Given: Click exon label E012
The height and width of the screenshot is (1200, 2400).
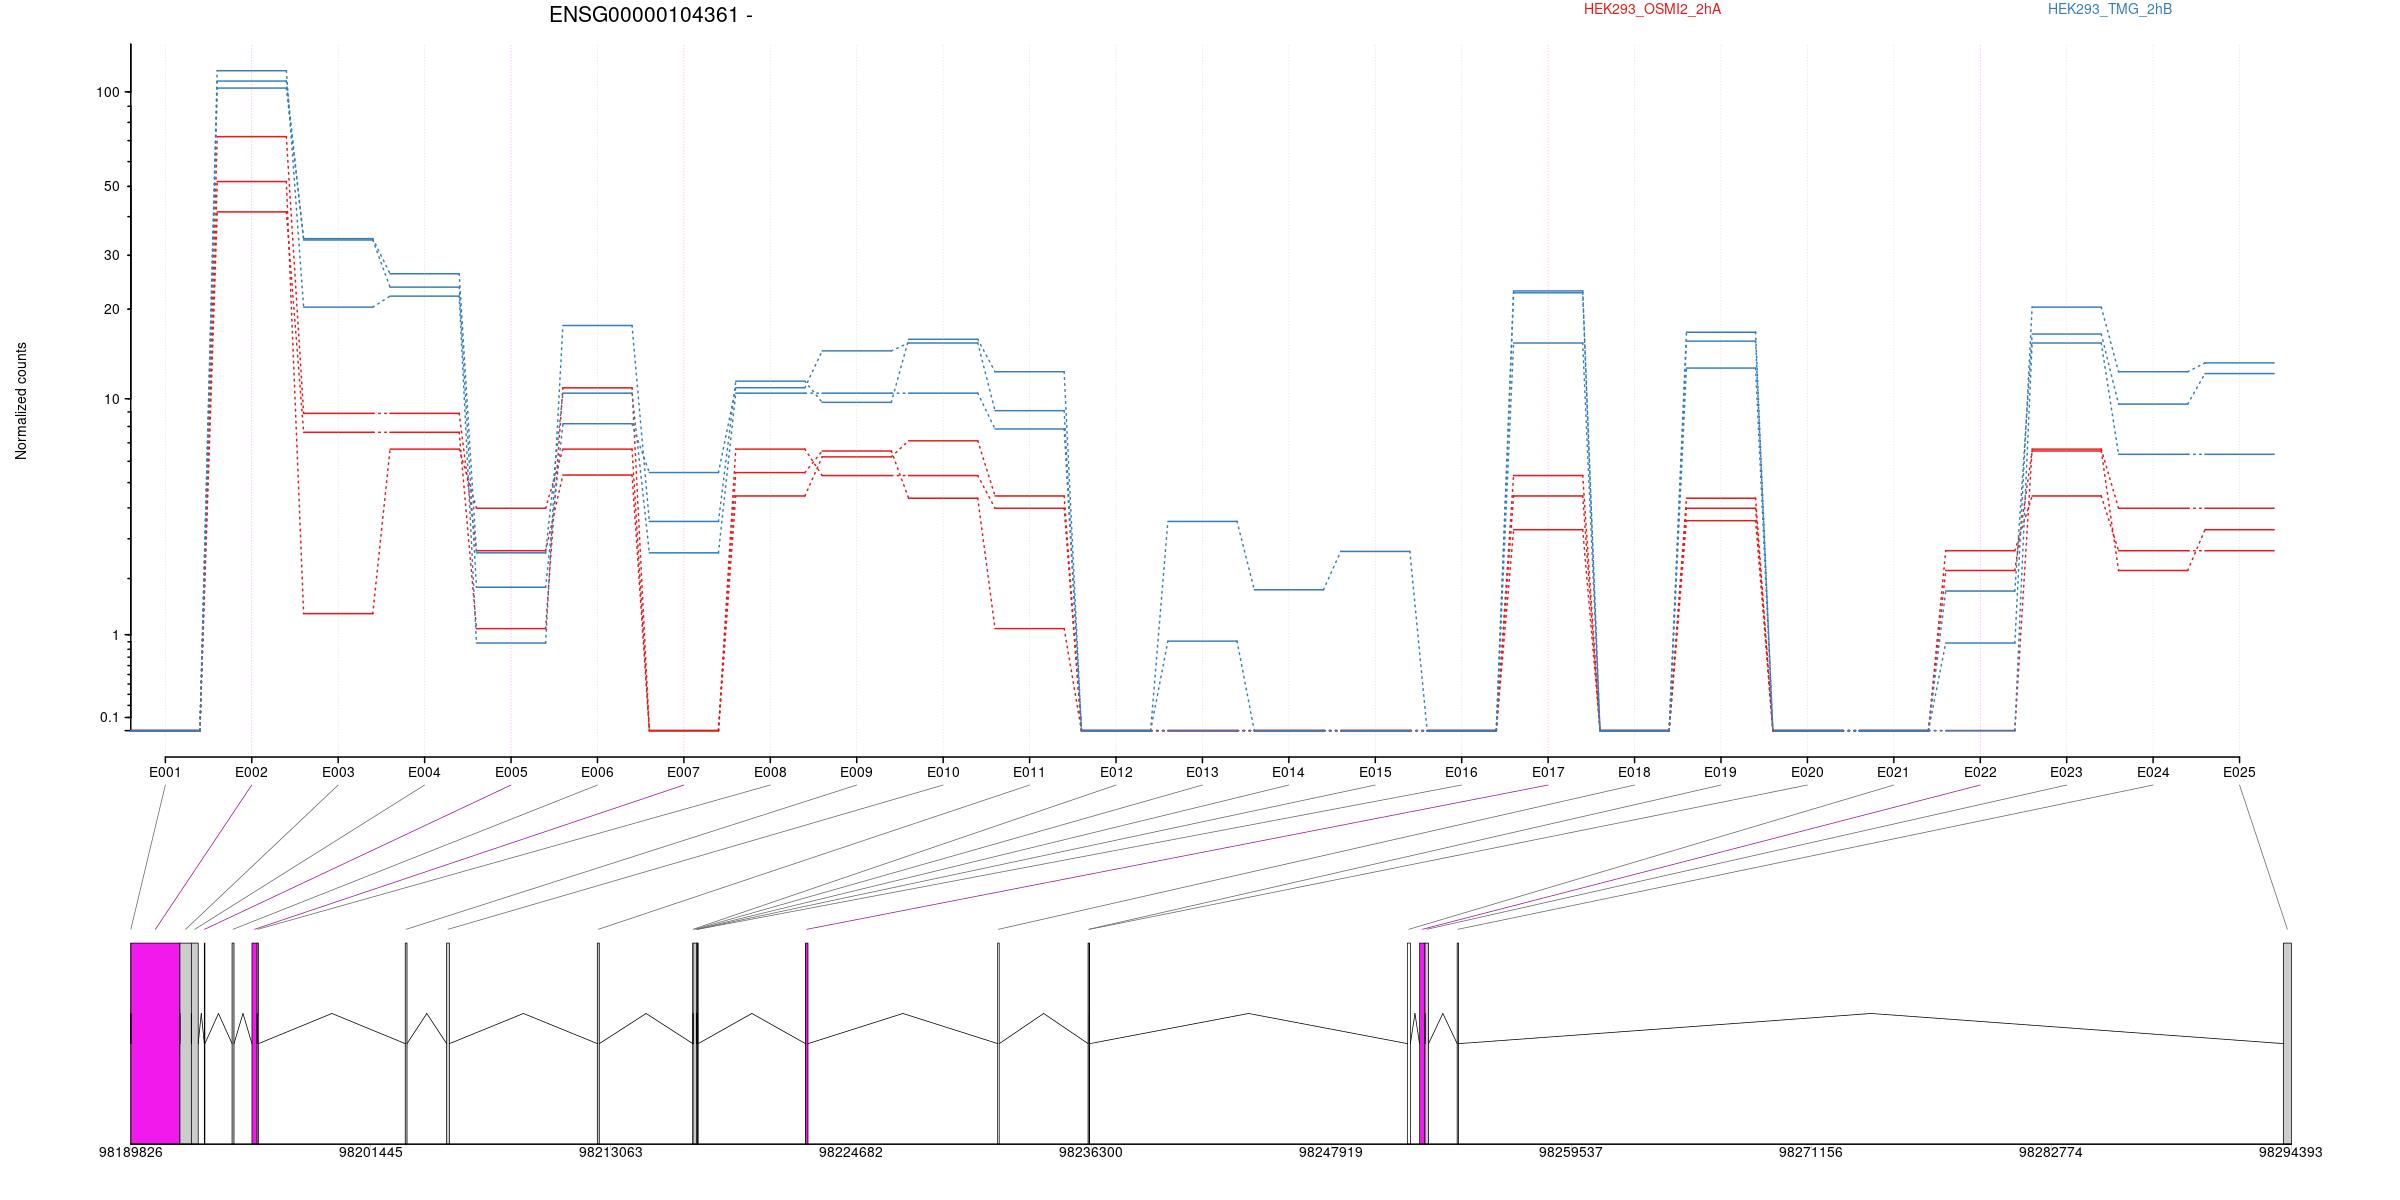Looking at the screenshot, I should point(1116,772).
